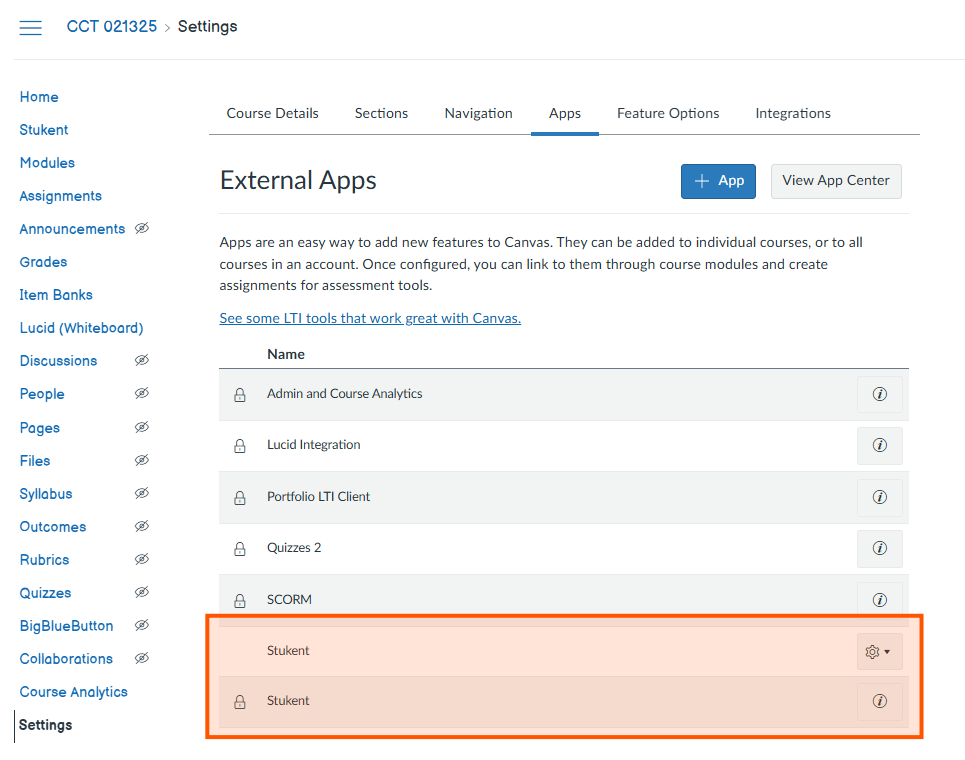The width and height of the screenshot is (965, 760).
Task: Click lock icon beside Quizzes 2
Action: pyautogui.click(x=240, y=549)
